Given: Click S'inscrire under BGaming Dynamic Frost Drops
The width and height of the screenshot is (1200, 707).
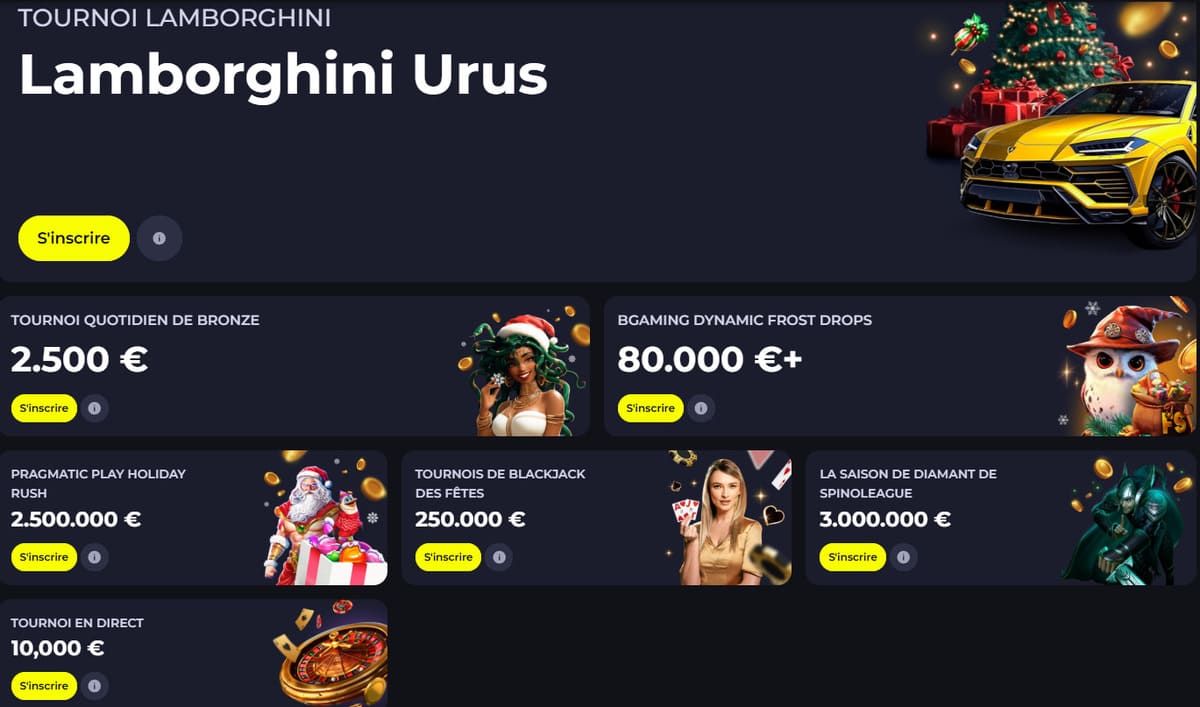Looking at the screenshot, I should tap(651, 408).
